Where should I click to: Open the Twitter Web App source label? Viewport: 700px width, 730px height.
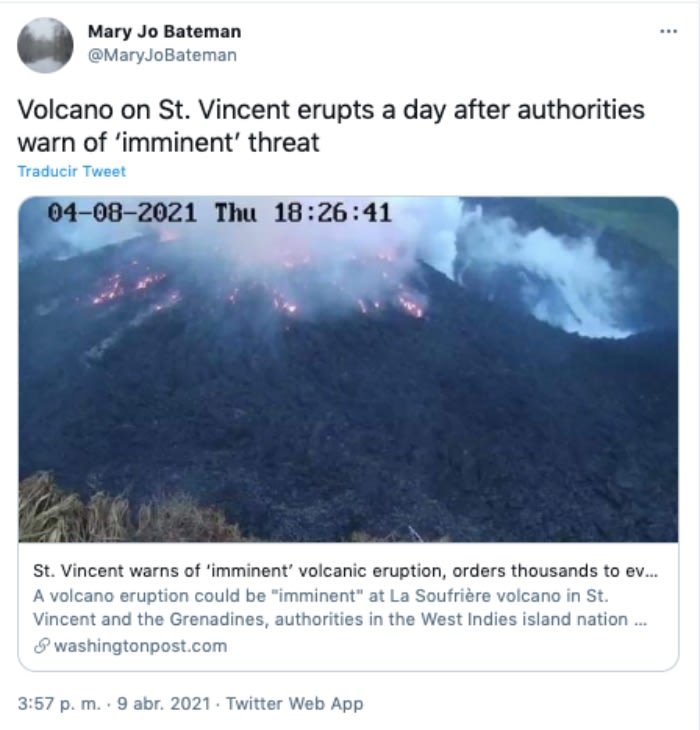(295, 703)
